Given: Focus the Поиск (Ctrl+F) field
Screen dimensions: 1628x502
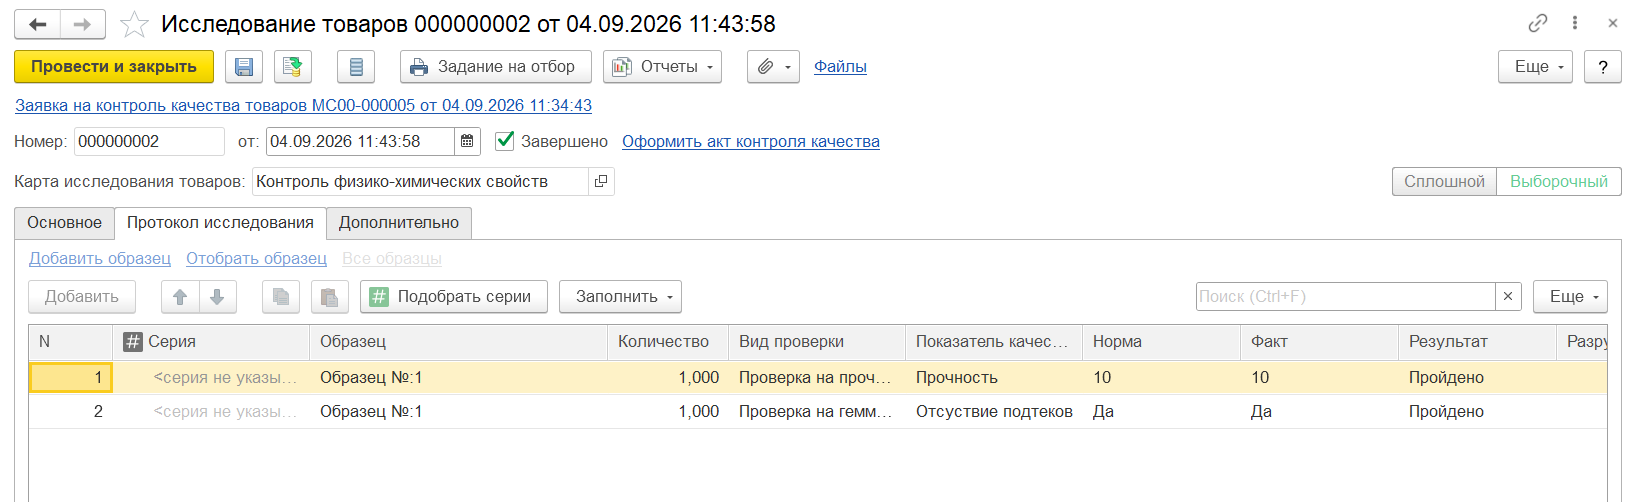Looking at the screenshot, I should [1345, 296].
